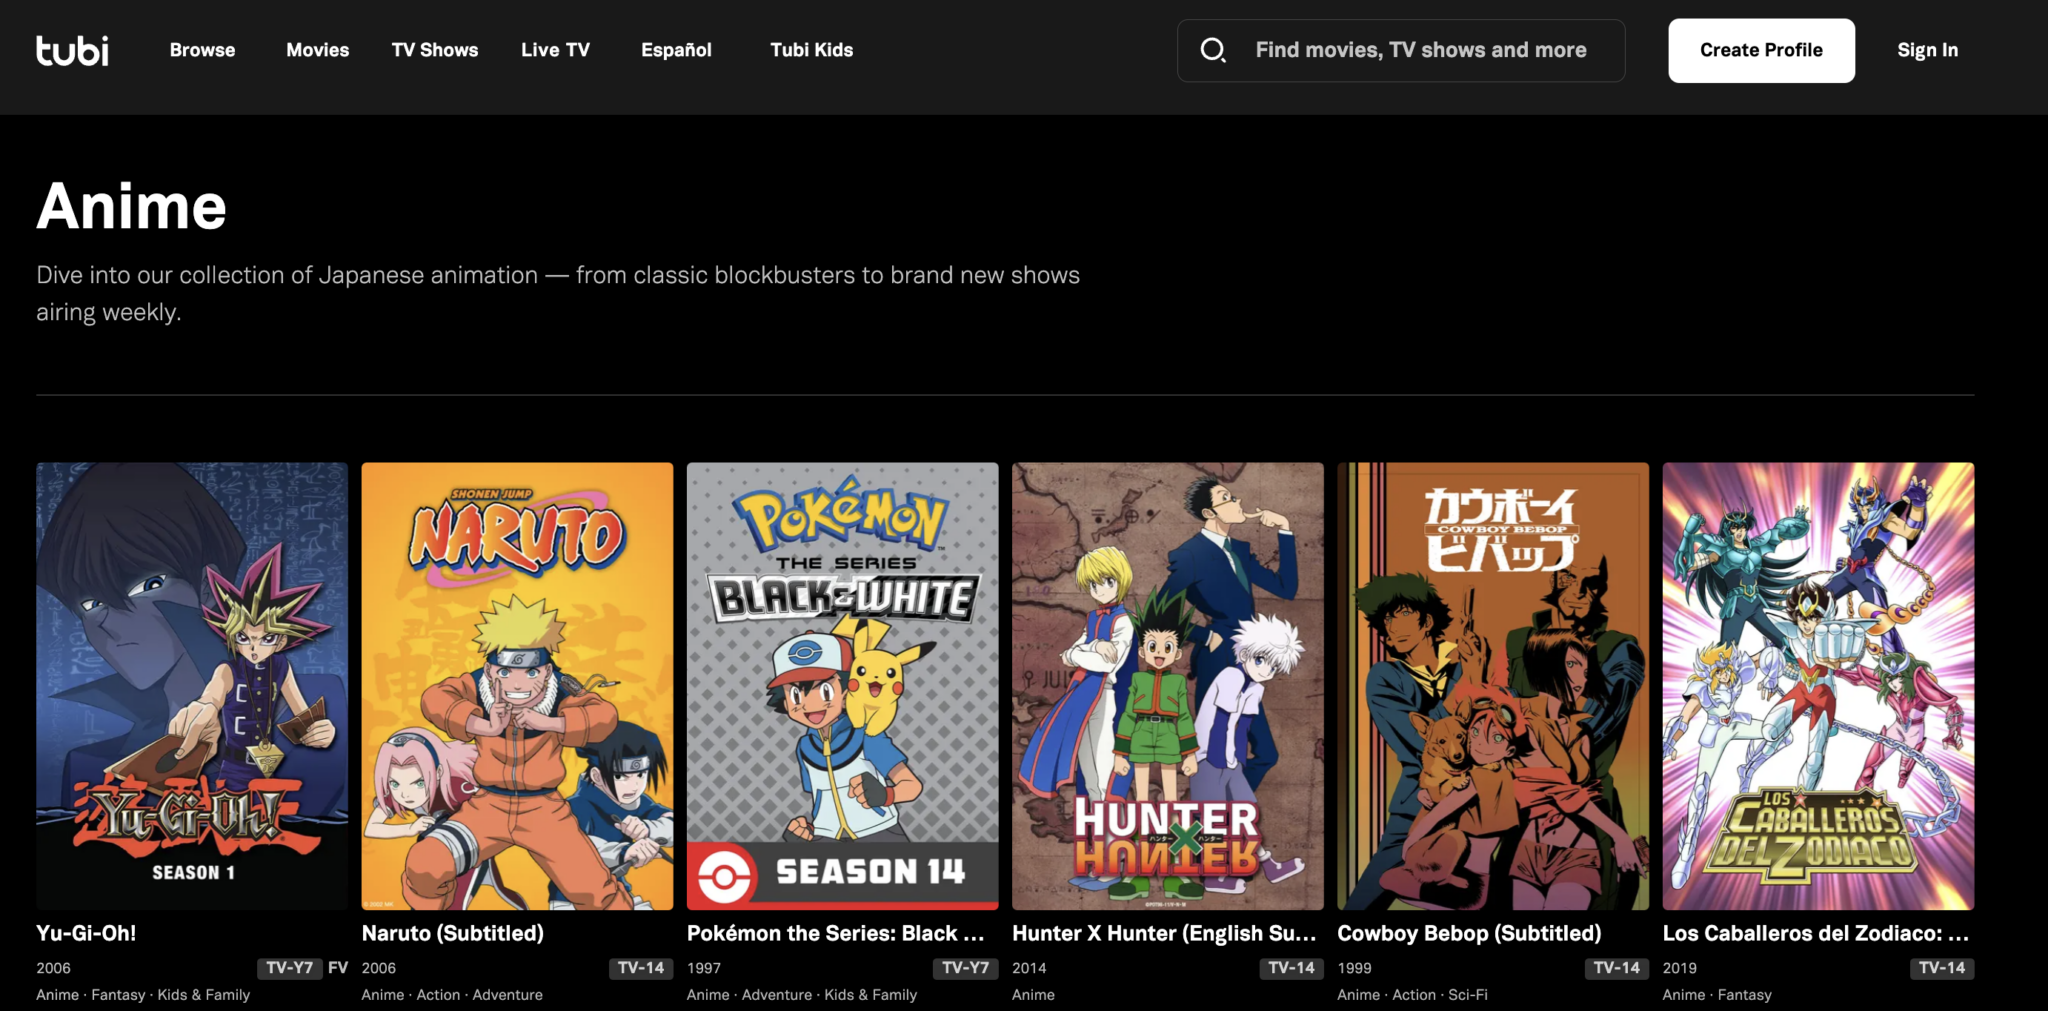Open the Naruto (Subtitled) poster
This screenshot has width=2048, height=1011.
[x=516, y=685]
